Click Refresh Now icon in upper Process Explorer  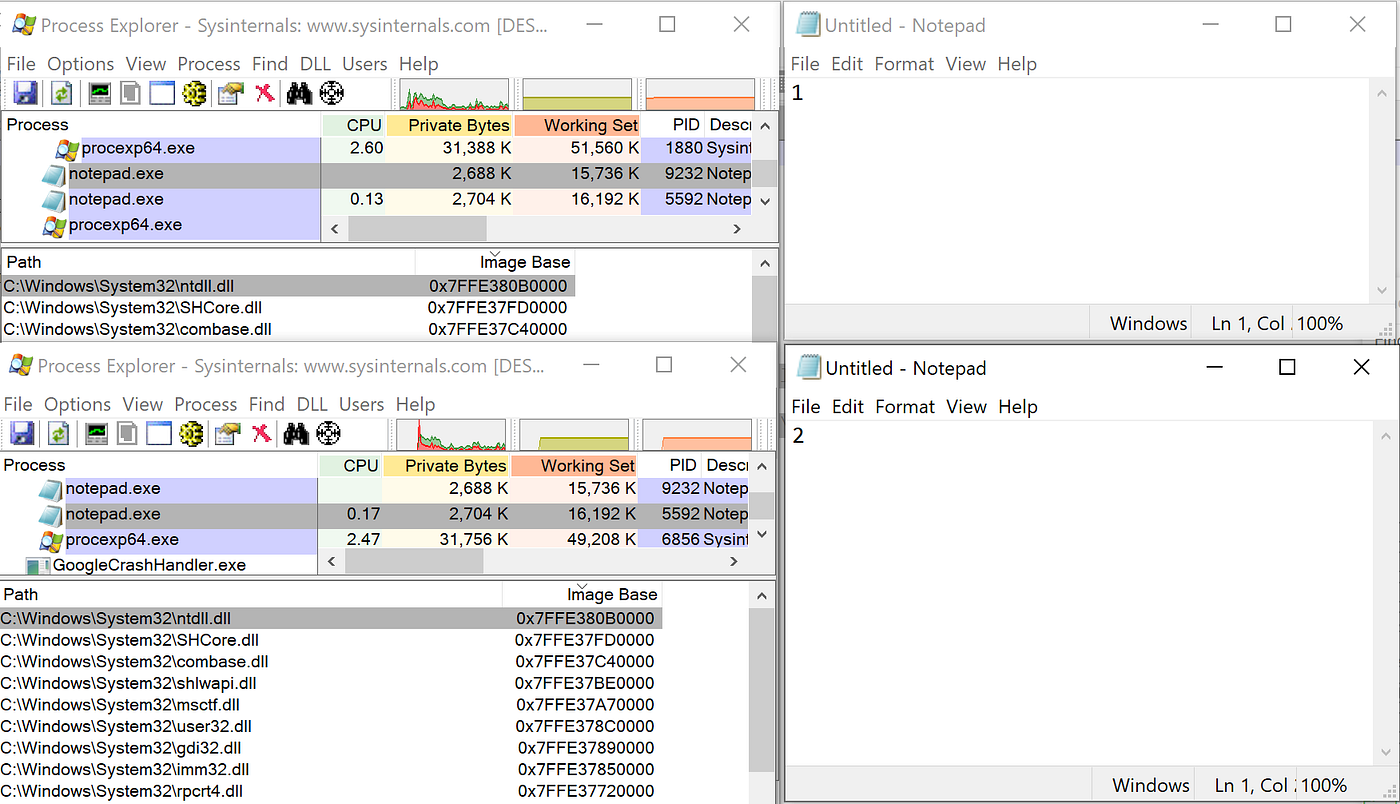(62, 94)
